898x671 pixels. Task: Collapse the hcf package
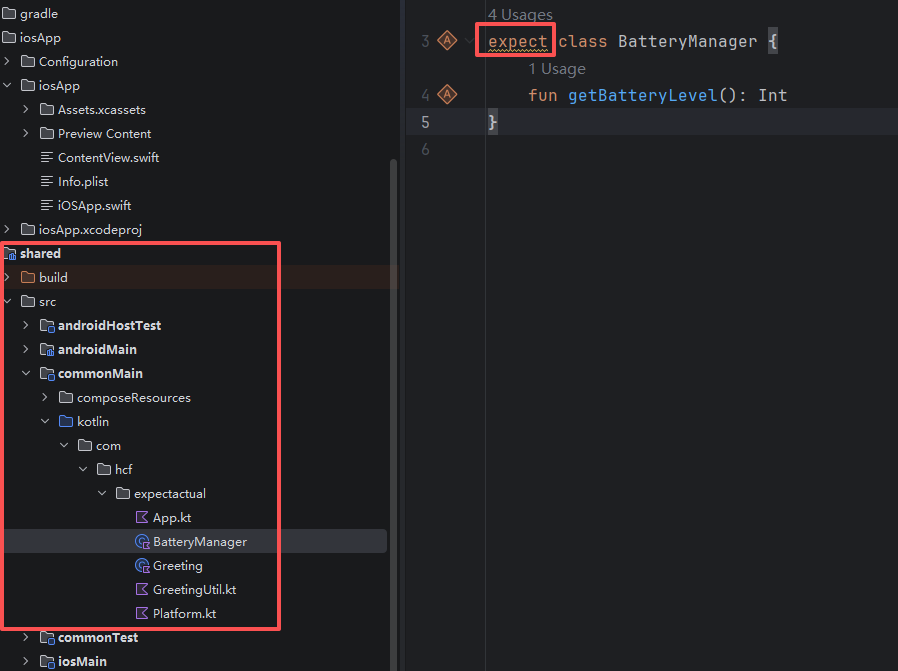(83, 469)
